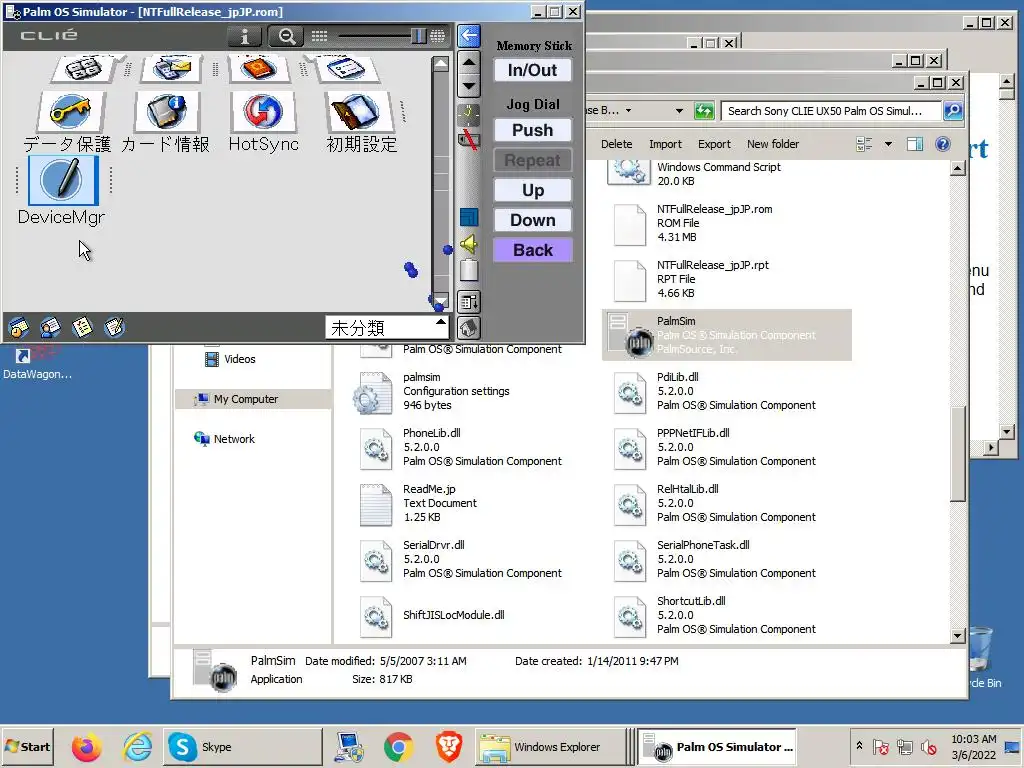This screenshot has height=768, width=1024.
Task: Click the Jog Dial Up button
Action: 532,190
